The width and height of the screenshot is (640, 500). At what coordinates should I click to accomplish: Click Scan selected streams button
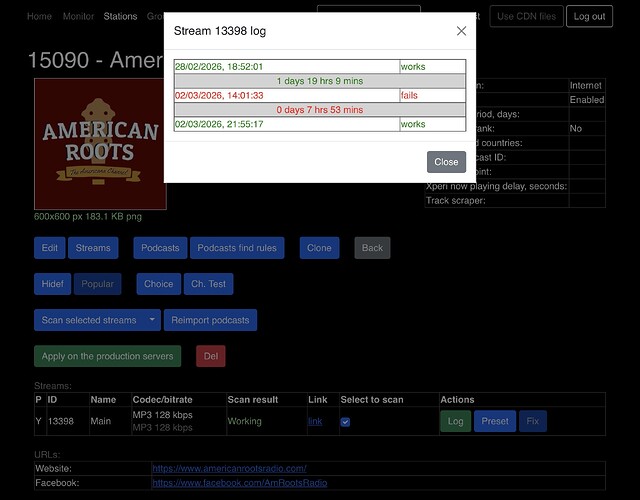click(x=89, y=320)
